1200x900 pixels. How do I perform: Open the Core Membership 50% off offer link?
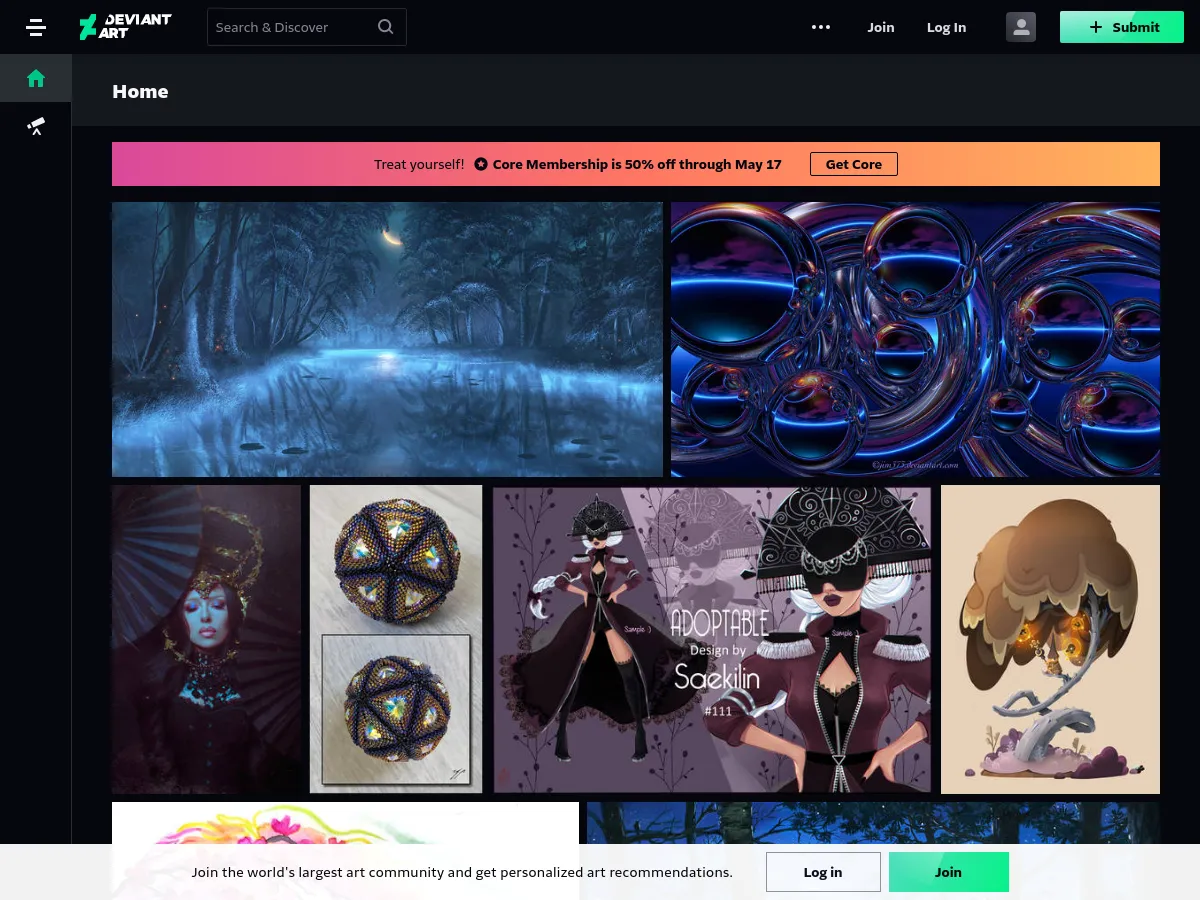tap(637, 164)
